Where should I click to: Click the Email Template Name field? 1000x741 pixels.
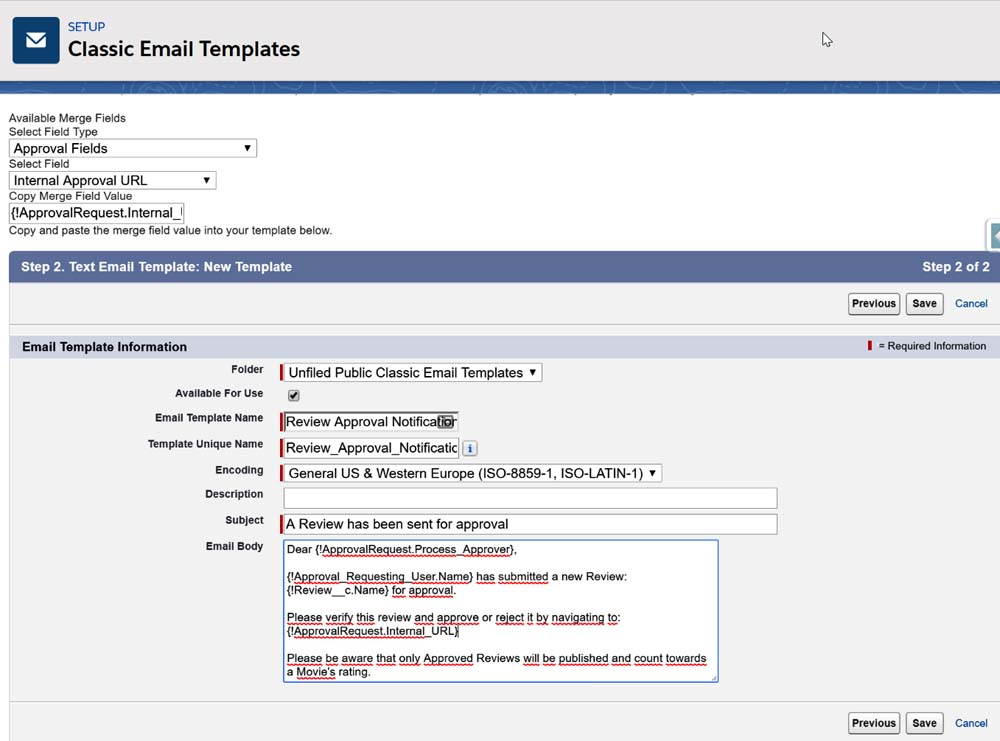click(370, 422)
